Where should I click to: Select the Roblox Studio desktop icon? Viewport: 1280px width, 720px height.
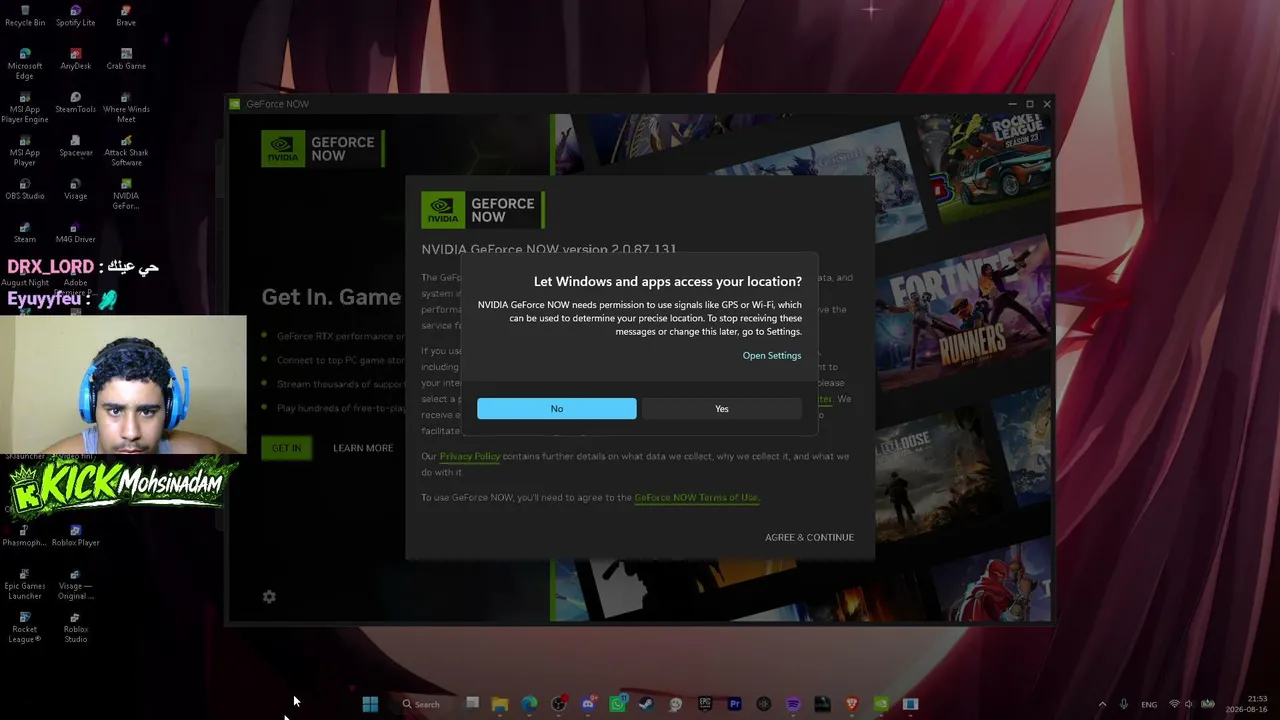point(75,627)
